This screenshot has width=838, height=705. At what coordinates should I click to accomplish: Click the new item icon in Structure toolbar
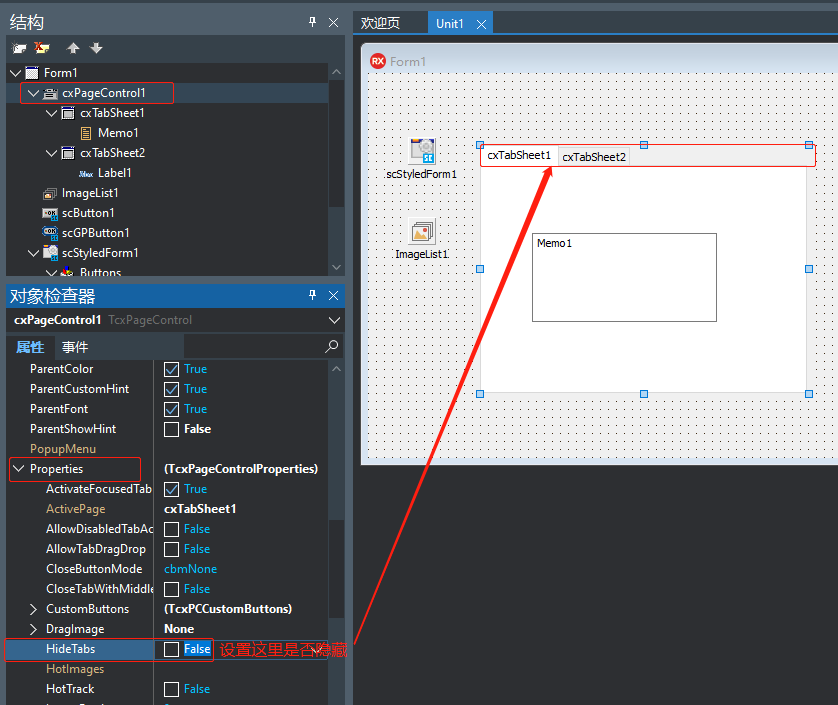(19, 48)
